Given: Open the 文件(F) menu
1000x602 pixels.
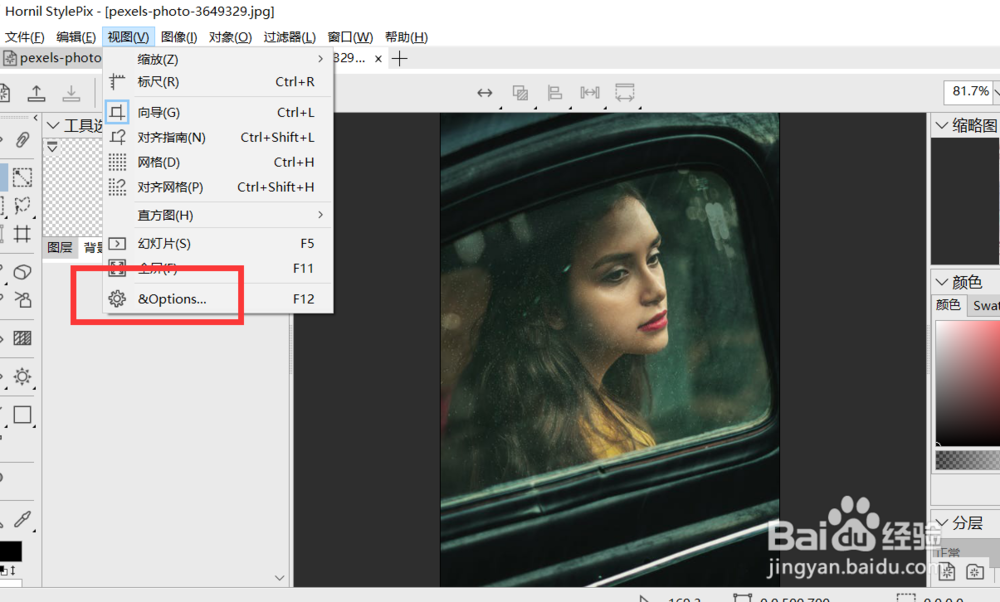Looking at the screenshot, I should 25,37.
